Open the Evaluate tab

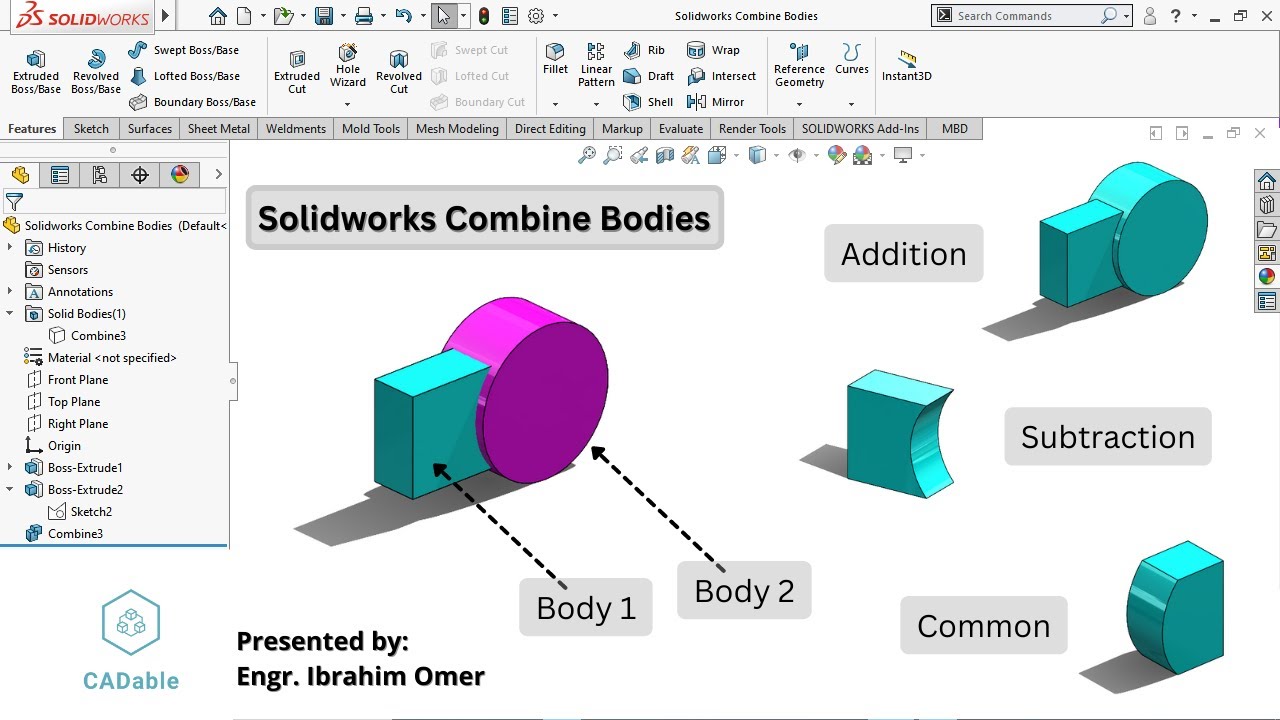click(681, 128)
